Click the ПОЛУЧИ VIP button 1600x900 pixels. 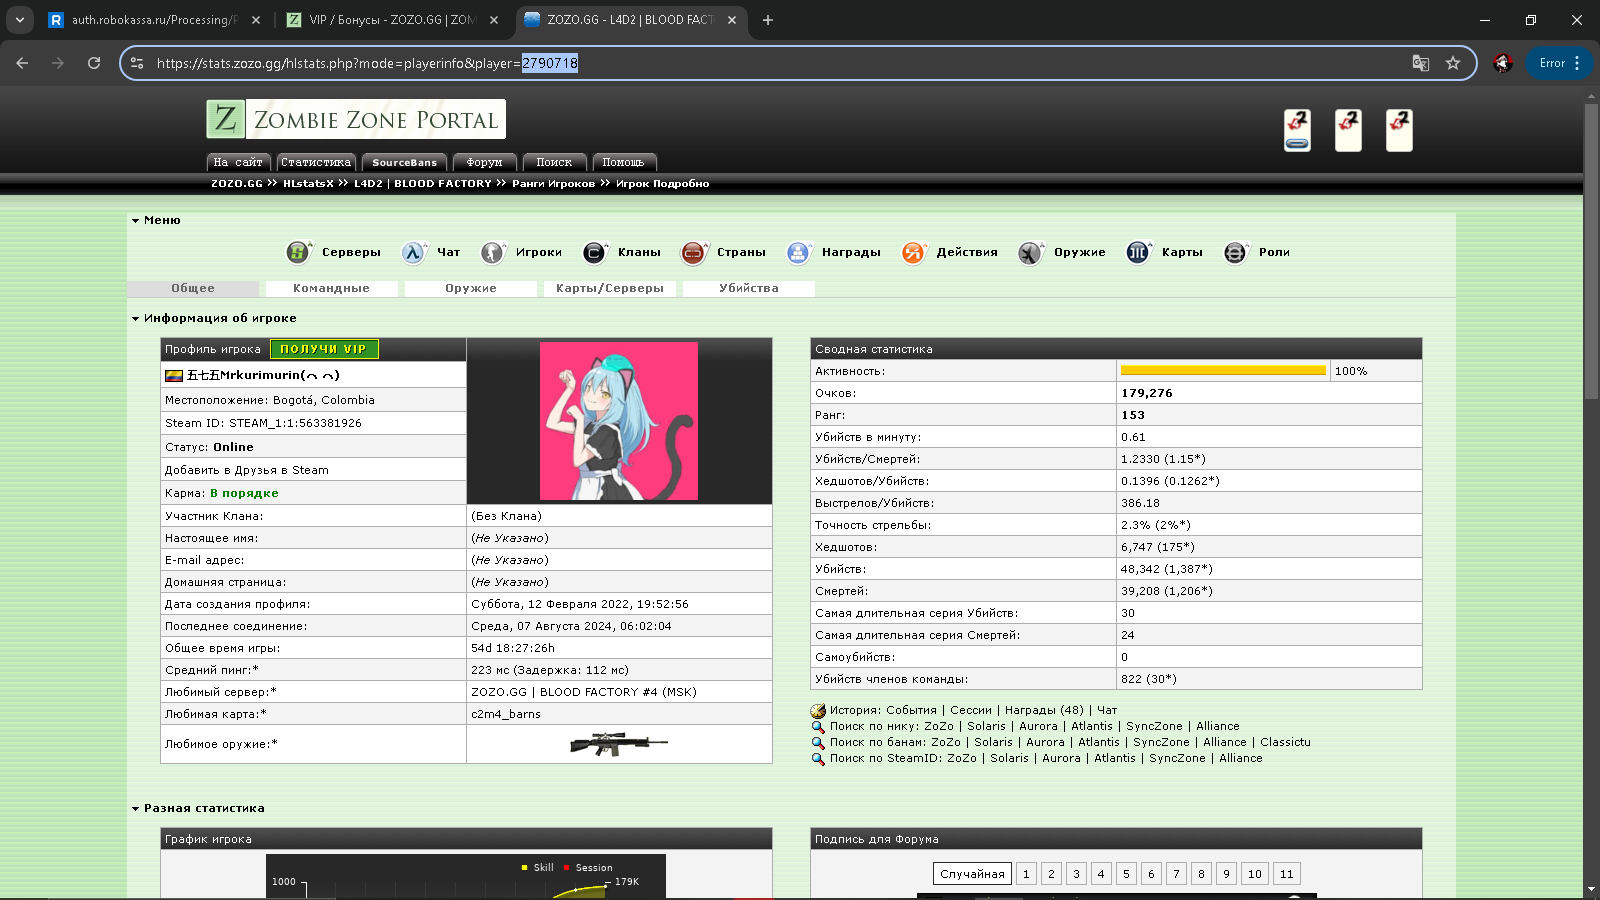[324, 349]
